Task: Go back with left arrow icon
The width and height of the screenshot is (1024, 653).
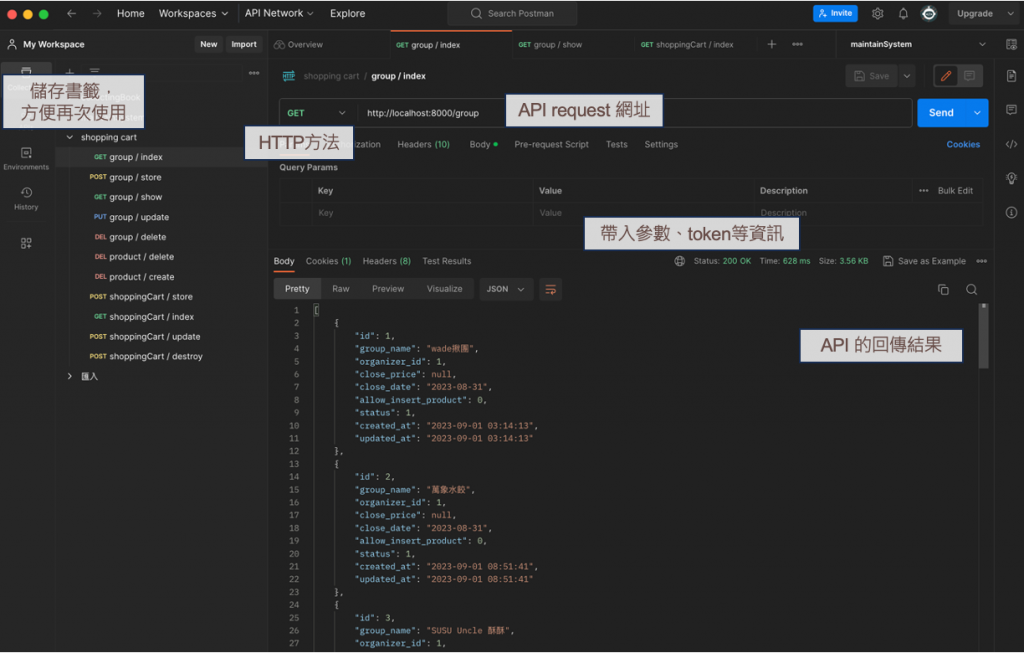Action: point(71,13)
